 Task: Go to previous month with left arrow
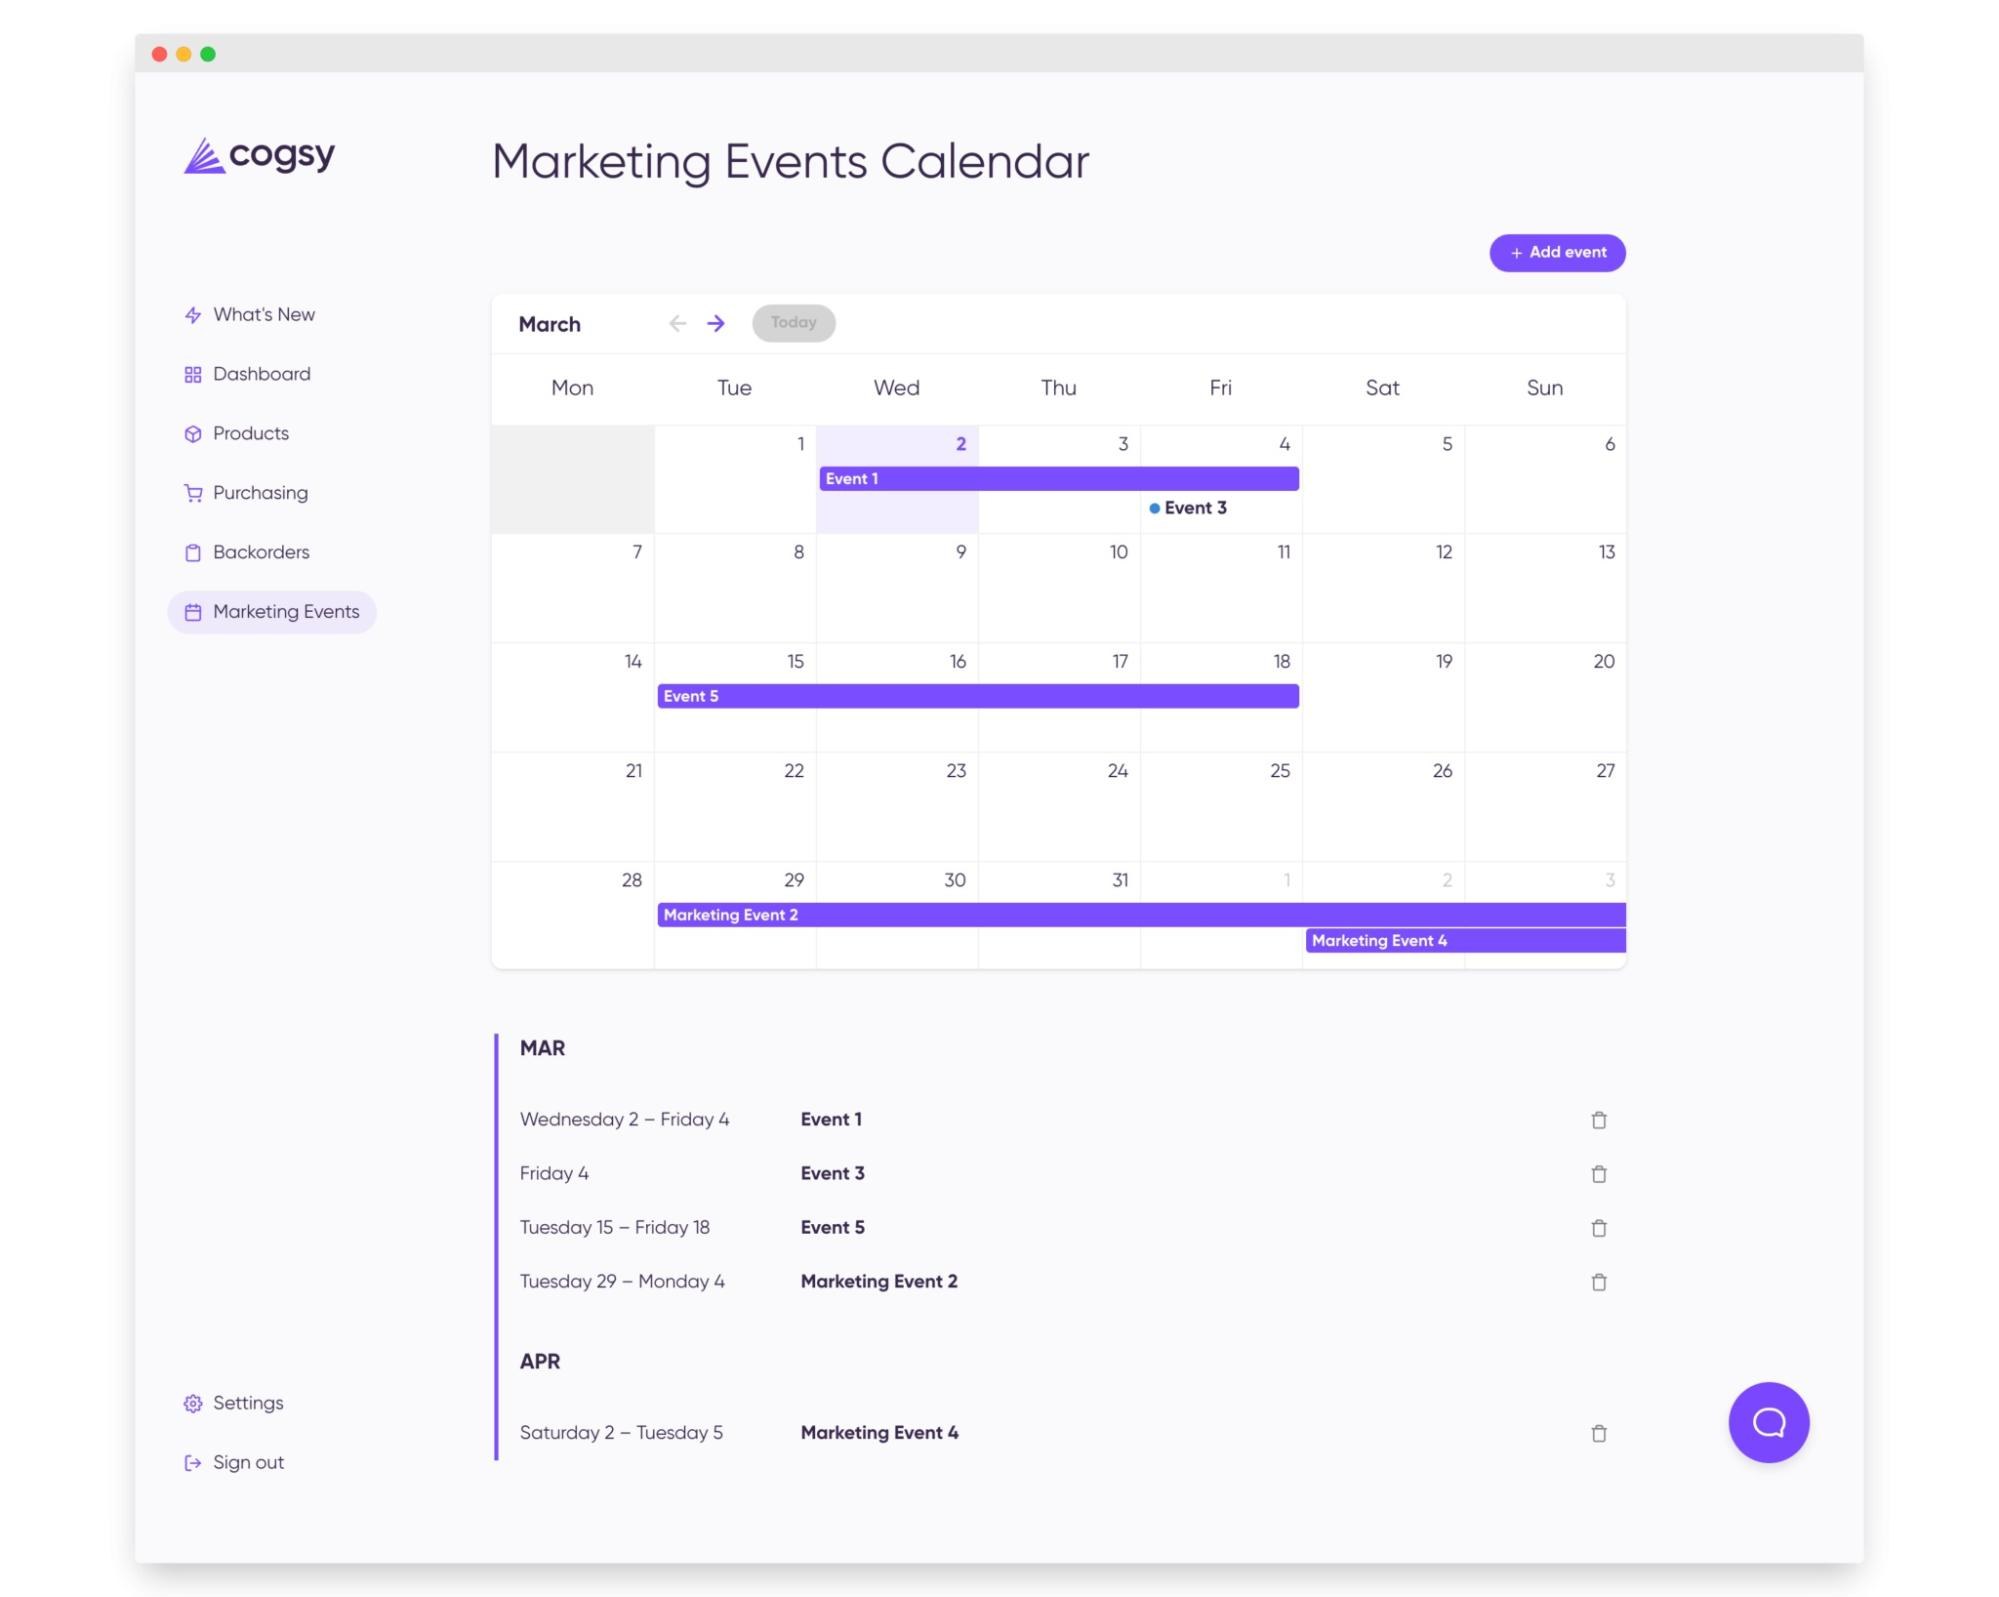678,323
